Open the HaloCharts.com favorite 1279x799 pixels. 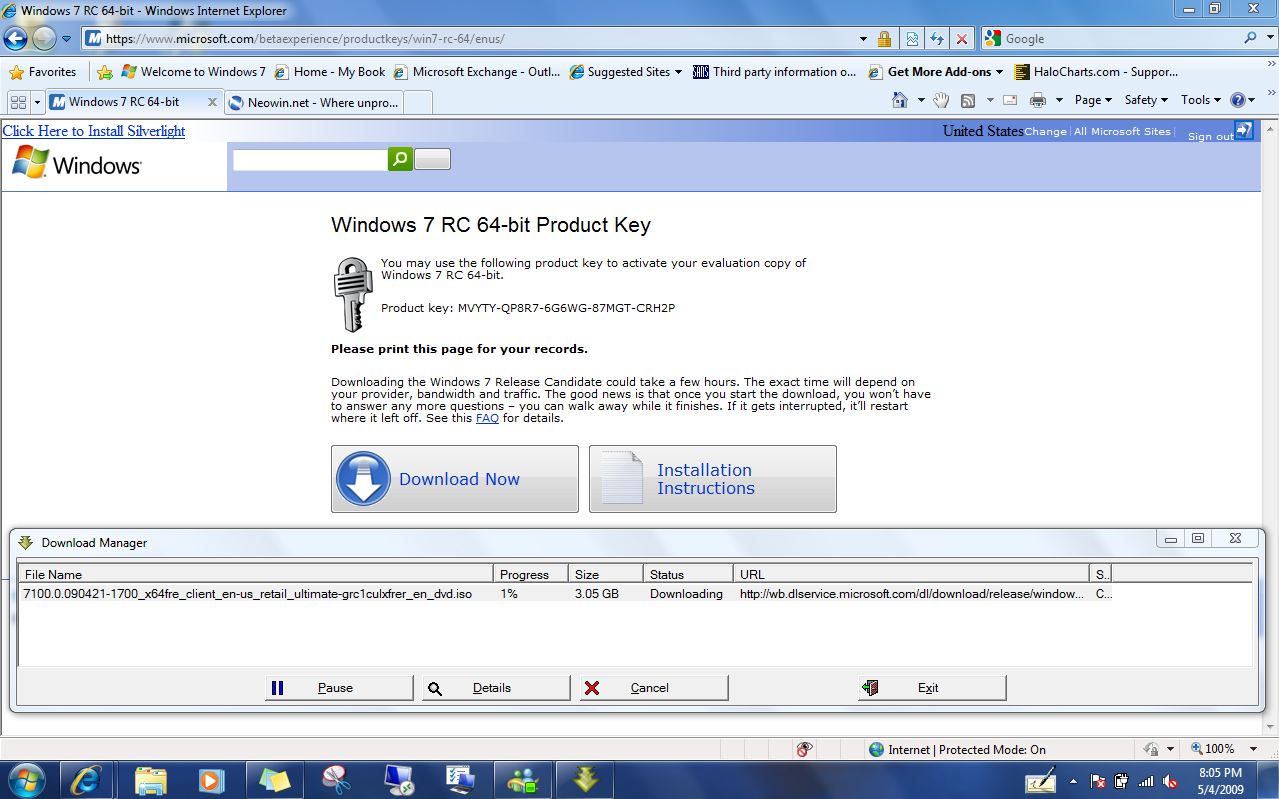1096,72
